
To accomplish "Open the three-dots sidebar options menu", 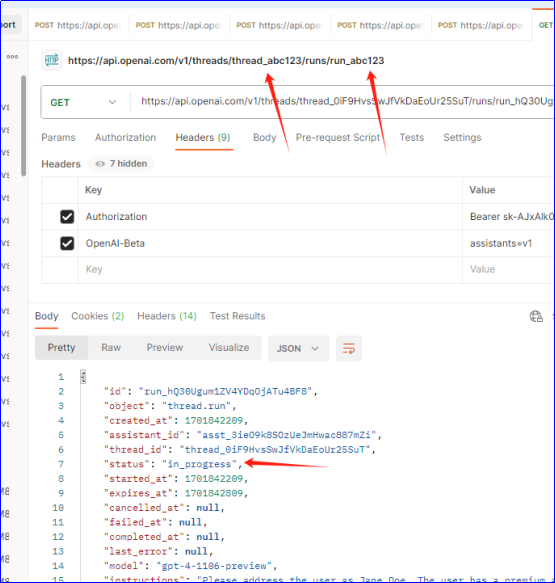I will [x=12, y=57].
